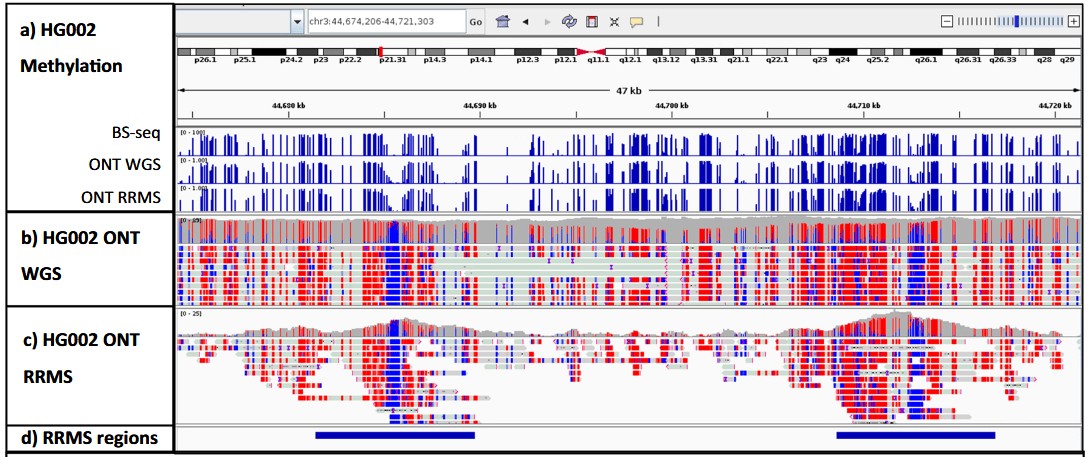1091x457 pixels.
Task: Jump to band q26.33 on ideogram
Action: point(1003,61)
